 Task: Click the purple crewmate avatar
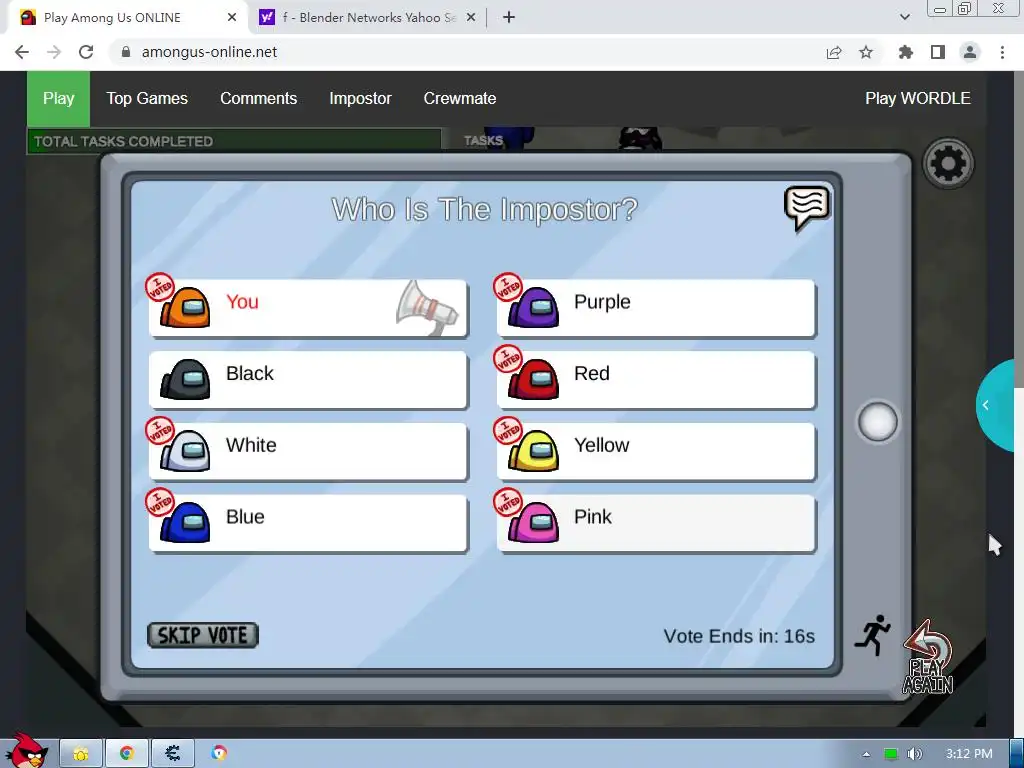pos(534,307)
